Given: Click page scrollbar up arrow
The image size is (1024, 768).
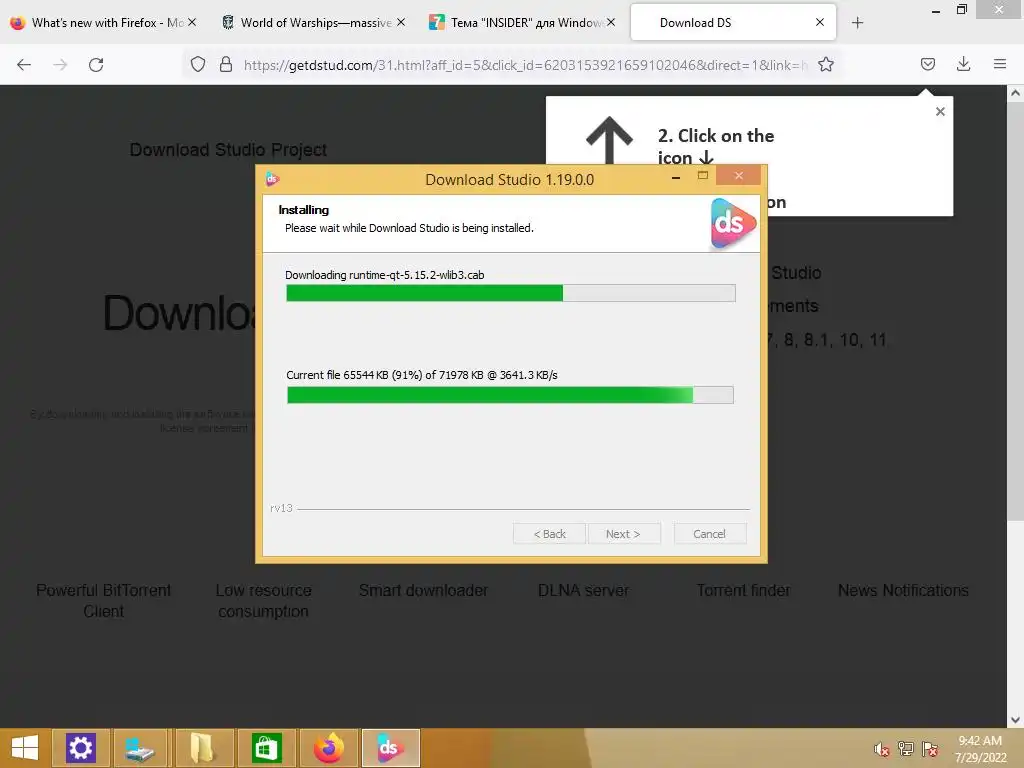Looking at the screenshot, I should [1015, 93].
